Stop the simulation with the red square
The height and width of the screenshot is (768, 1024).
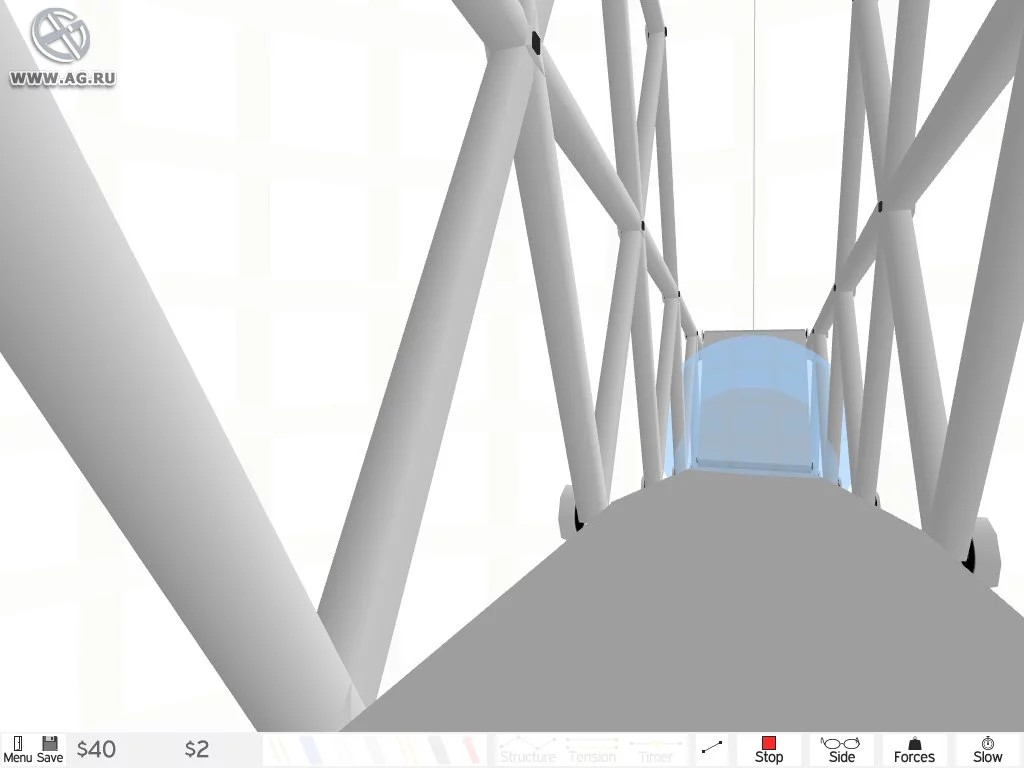pos(768,749)
